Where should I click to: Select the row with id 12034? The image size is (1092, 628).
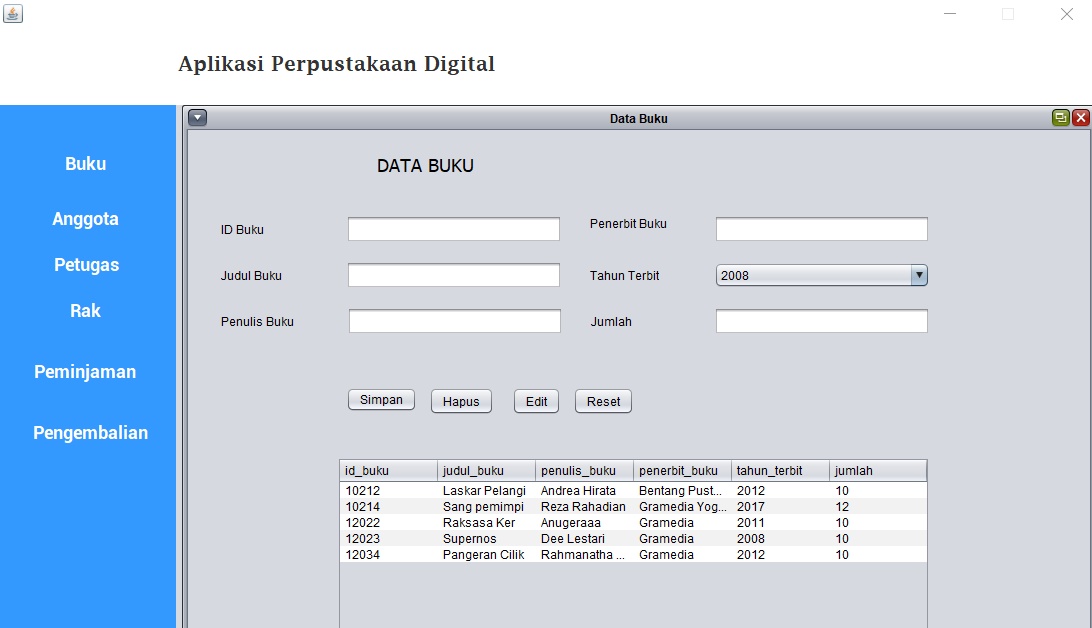tap(633, 554)
